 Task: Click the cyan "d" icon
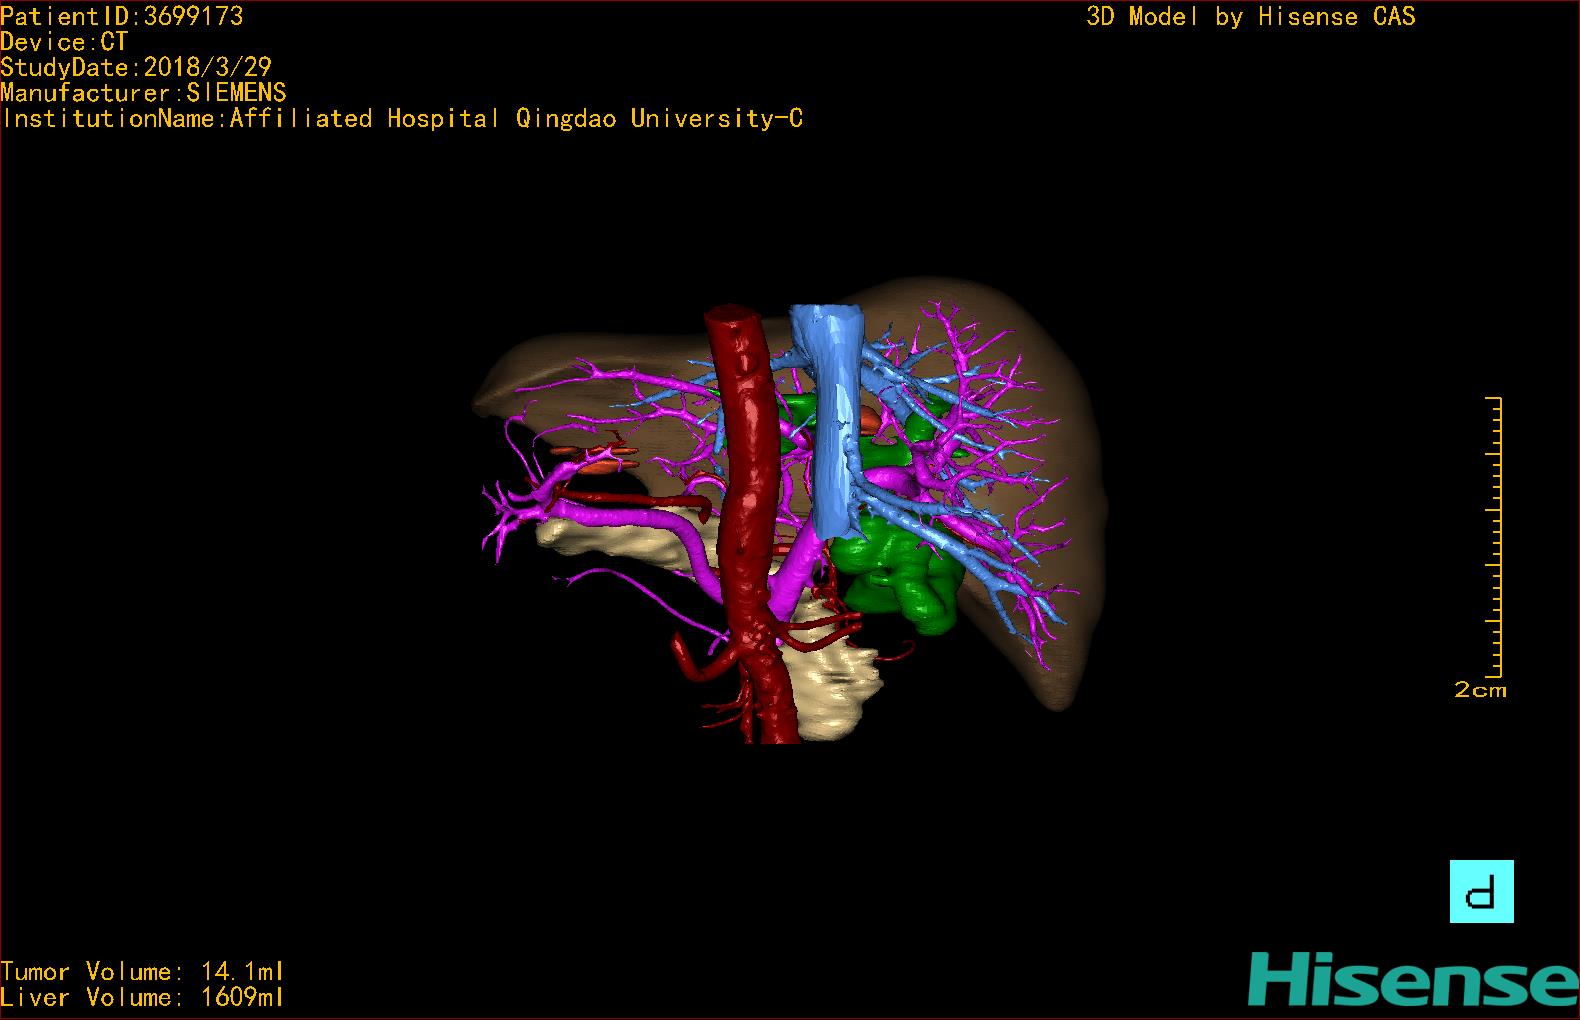[1481, 891]
